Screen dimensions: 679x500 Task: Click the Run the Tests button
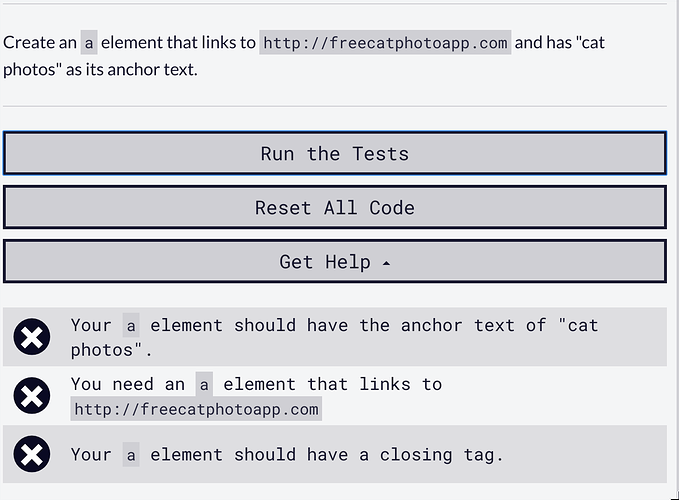point(334,154)
